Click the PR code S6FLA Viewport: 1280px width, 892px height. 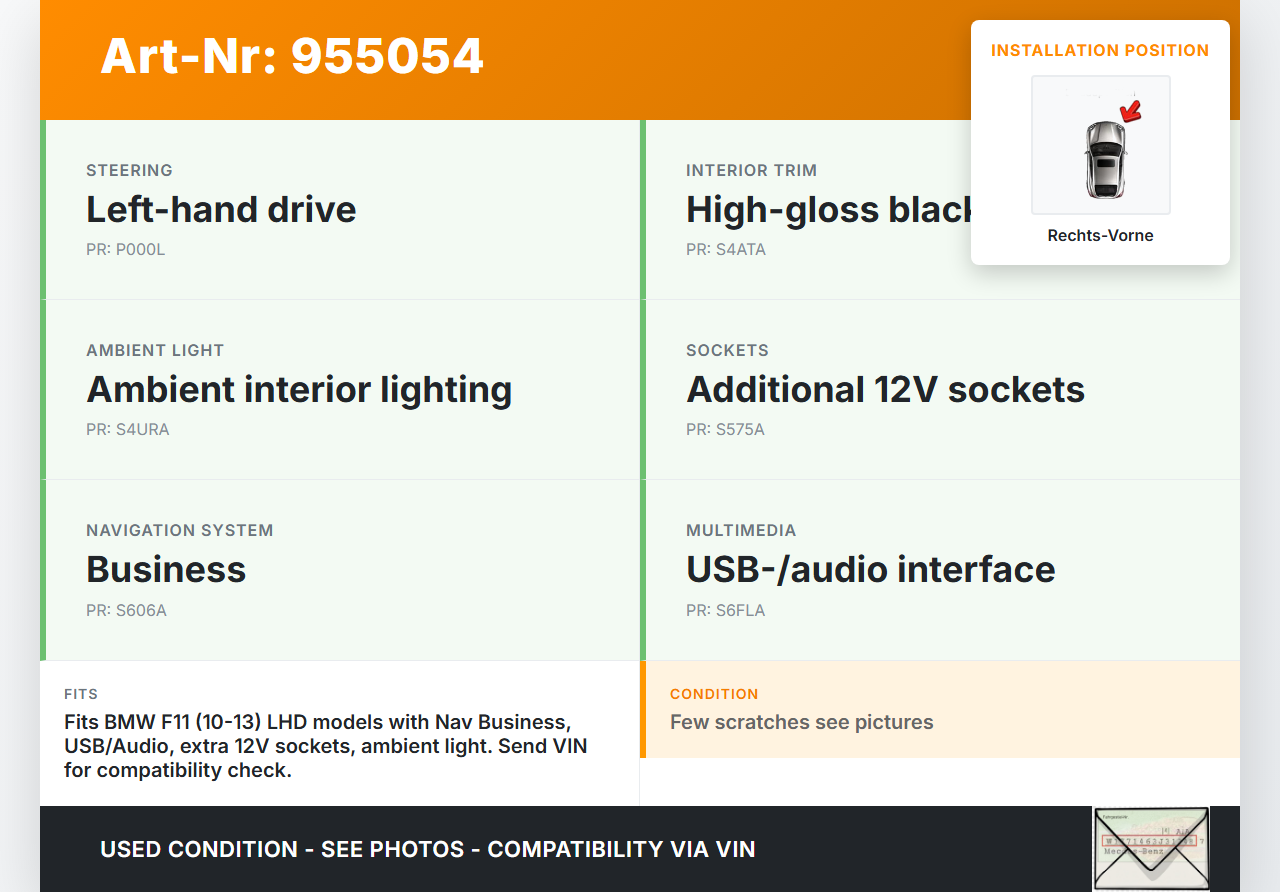click(x=725, y=610)
